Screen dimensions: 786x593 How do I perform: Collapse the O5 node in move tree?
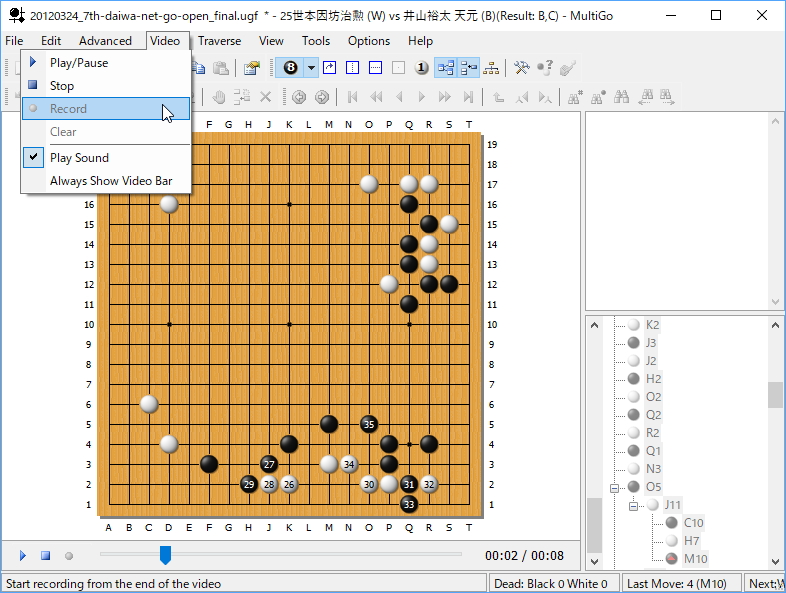tap(614, 488)
